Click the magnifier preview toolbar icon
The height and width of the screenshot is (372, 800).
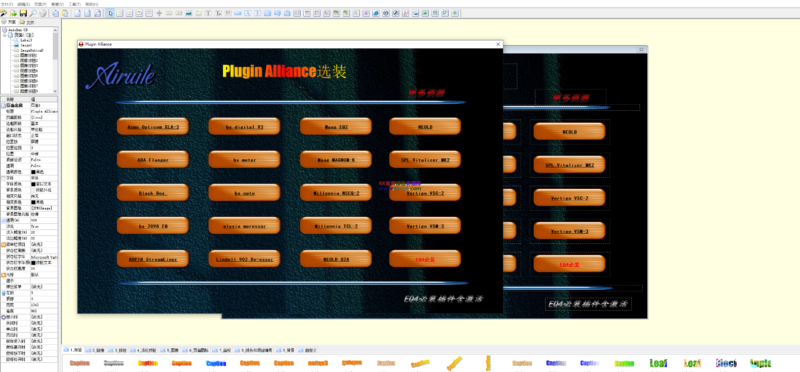[33, 13]
